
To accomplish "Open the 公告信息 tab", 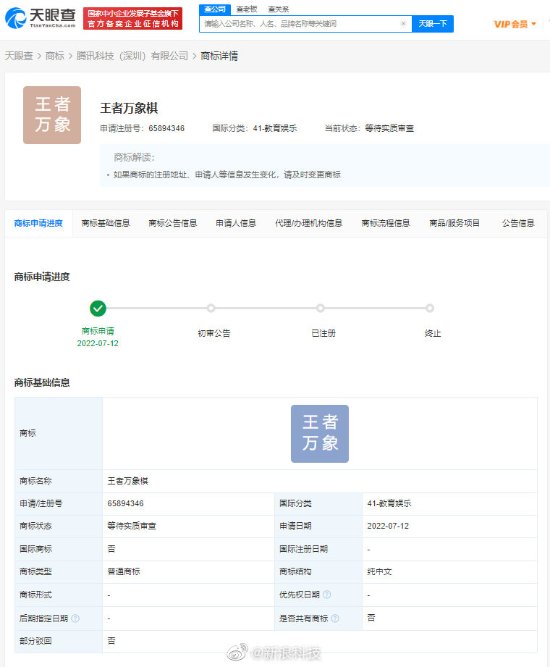I will coord(518,223).
